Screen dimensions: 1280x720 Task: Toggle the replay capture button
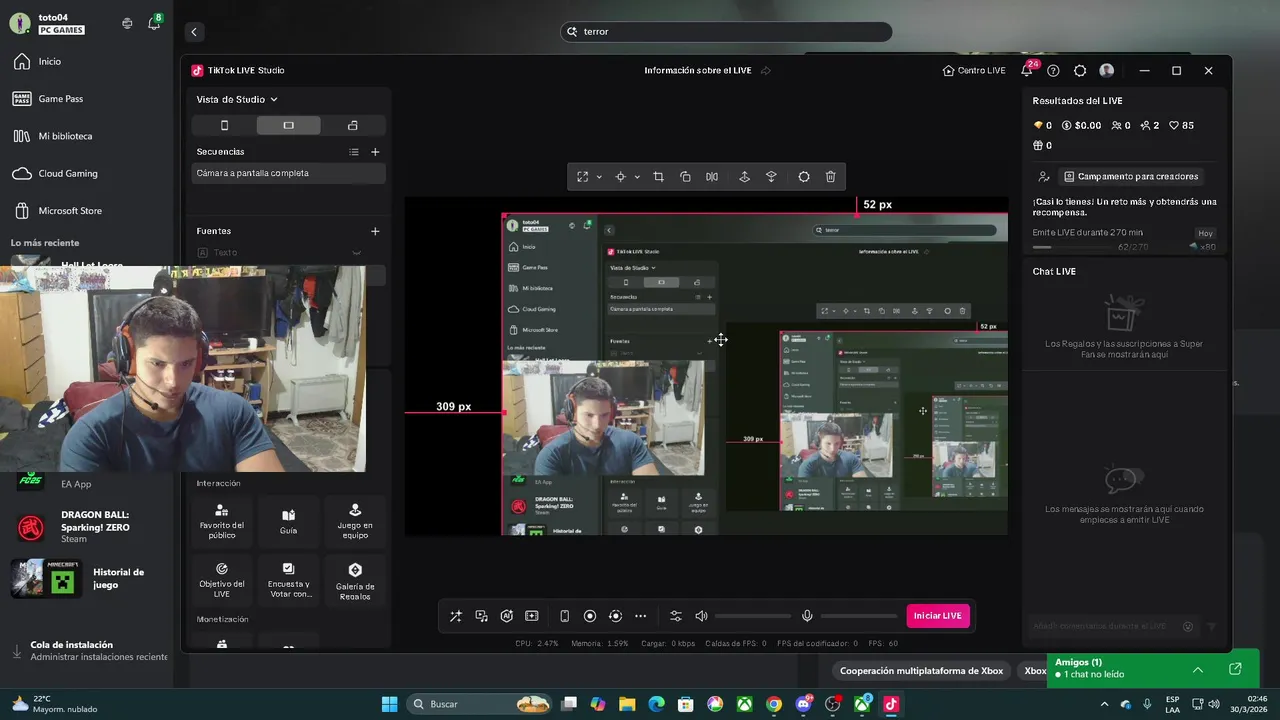click(x=615, y=616)
